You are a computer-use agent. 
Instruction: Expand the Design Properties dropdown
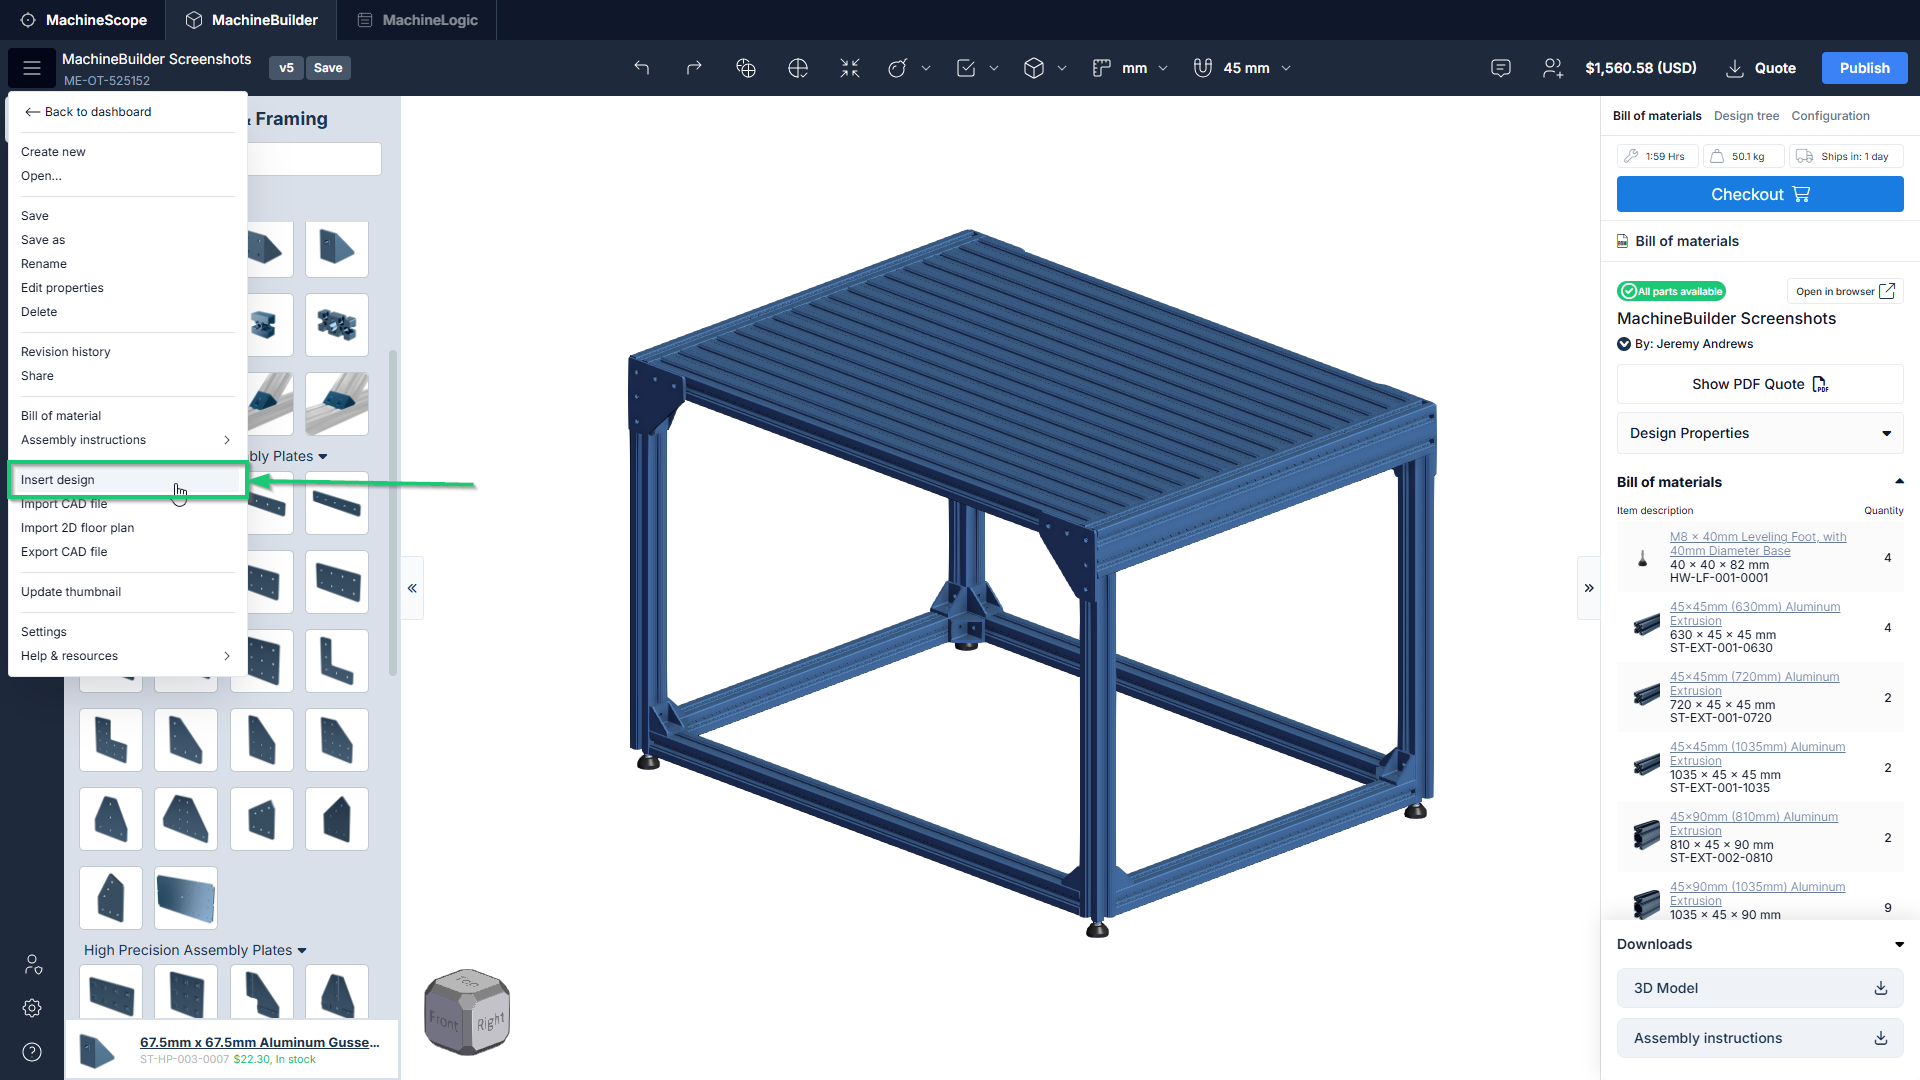pyautogui.click(x=1760, y=433)
